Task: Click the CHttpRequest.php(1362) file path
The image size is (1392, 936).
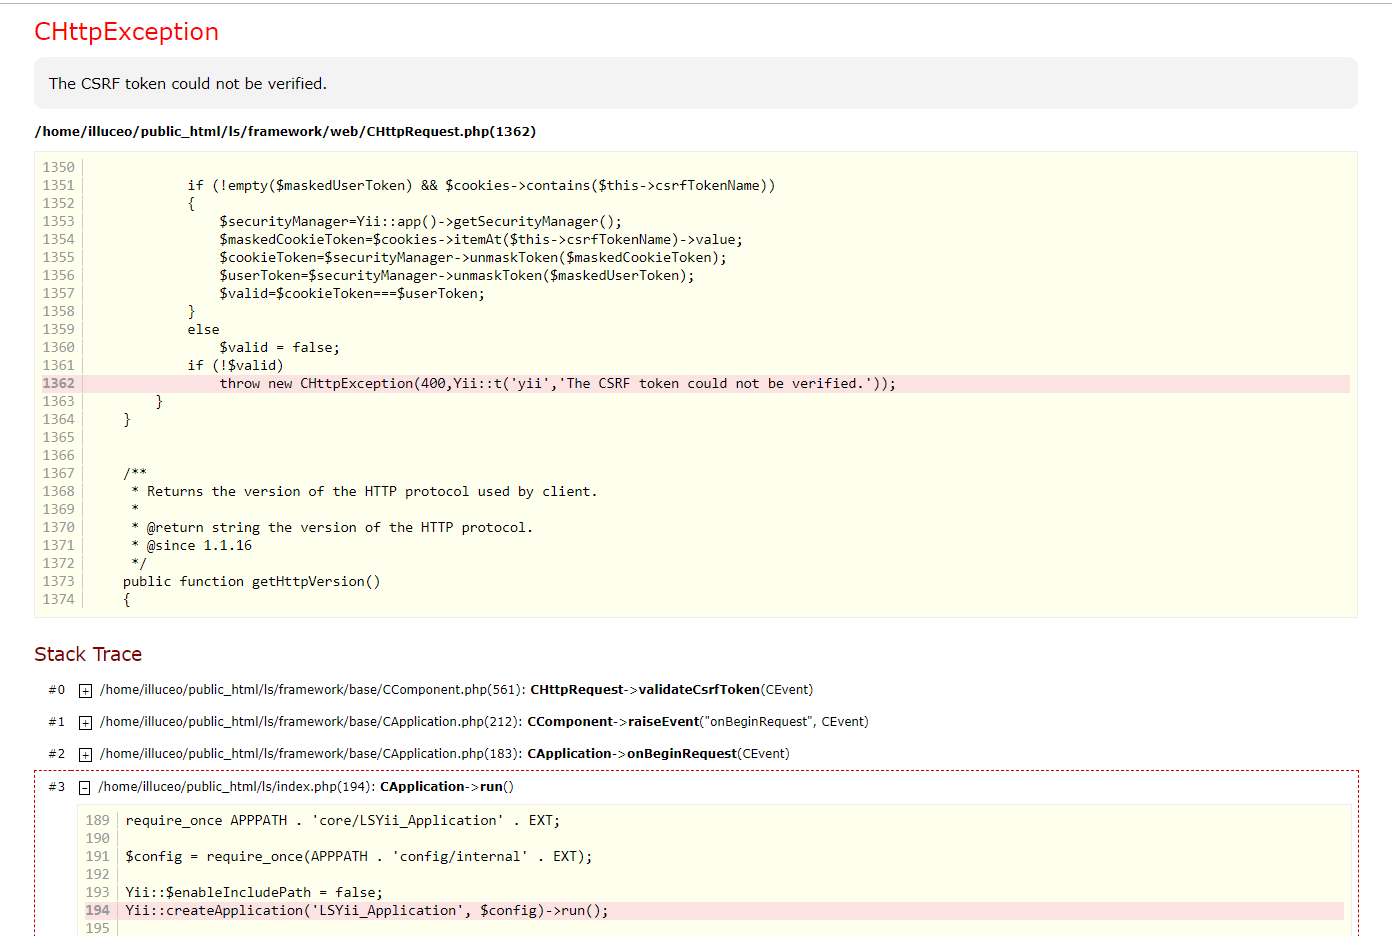Action: (285, 131)
